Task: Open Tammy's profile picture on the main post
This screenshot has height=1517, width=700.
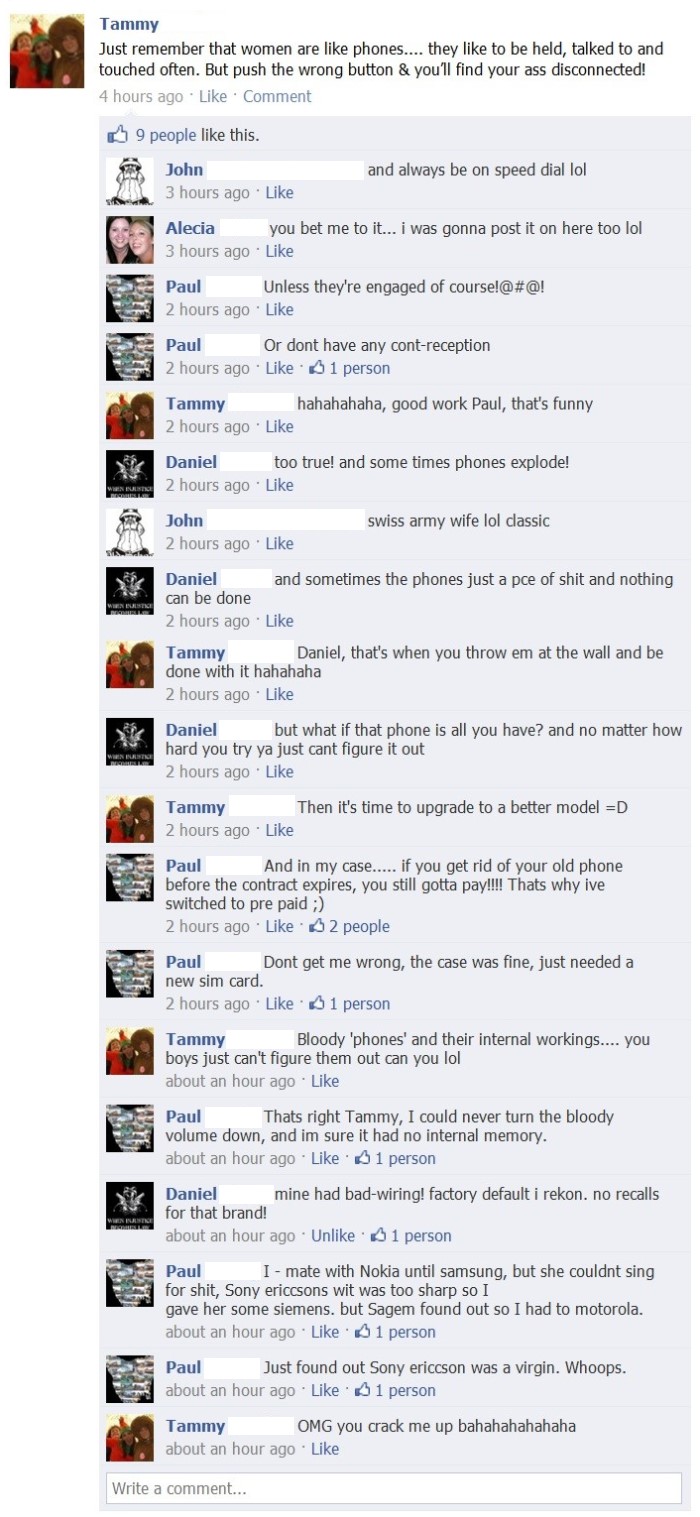Action: click(40, 50)
